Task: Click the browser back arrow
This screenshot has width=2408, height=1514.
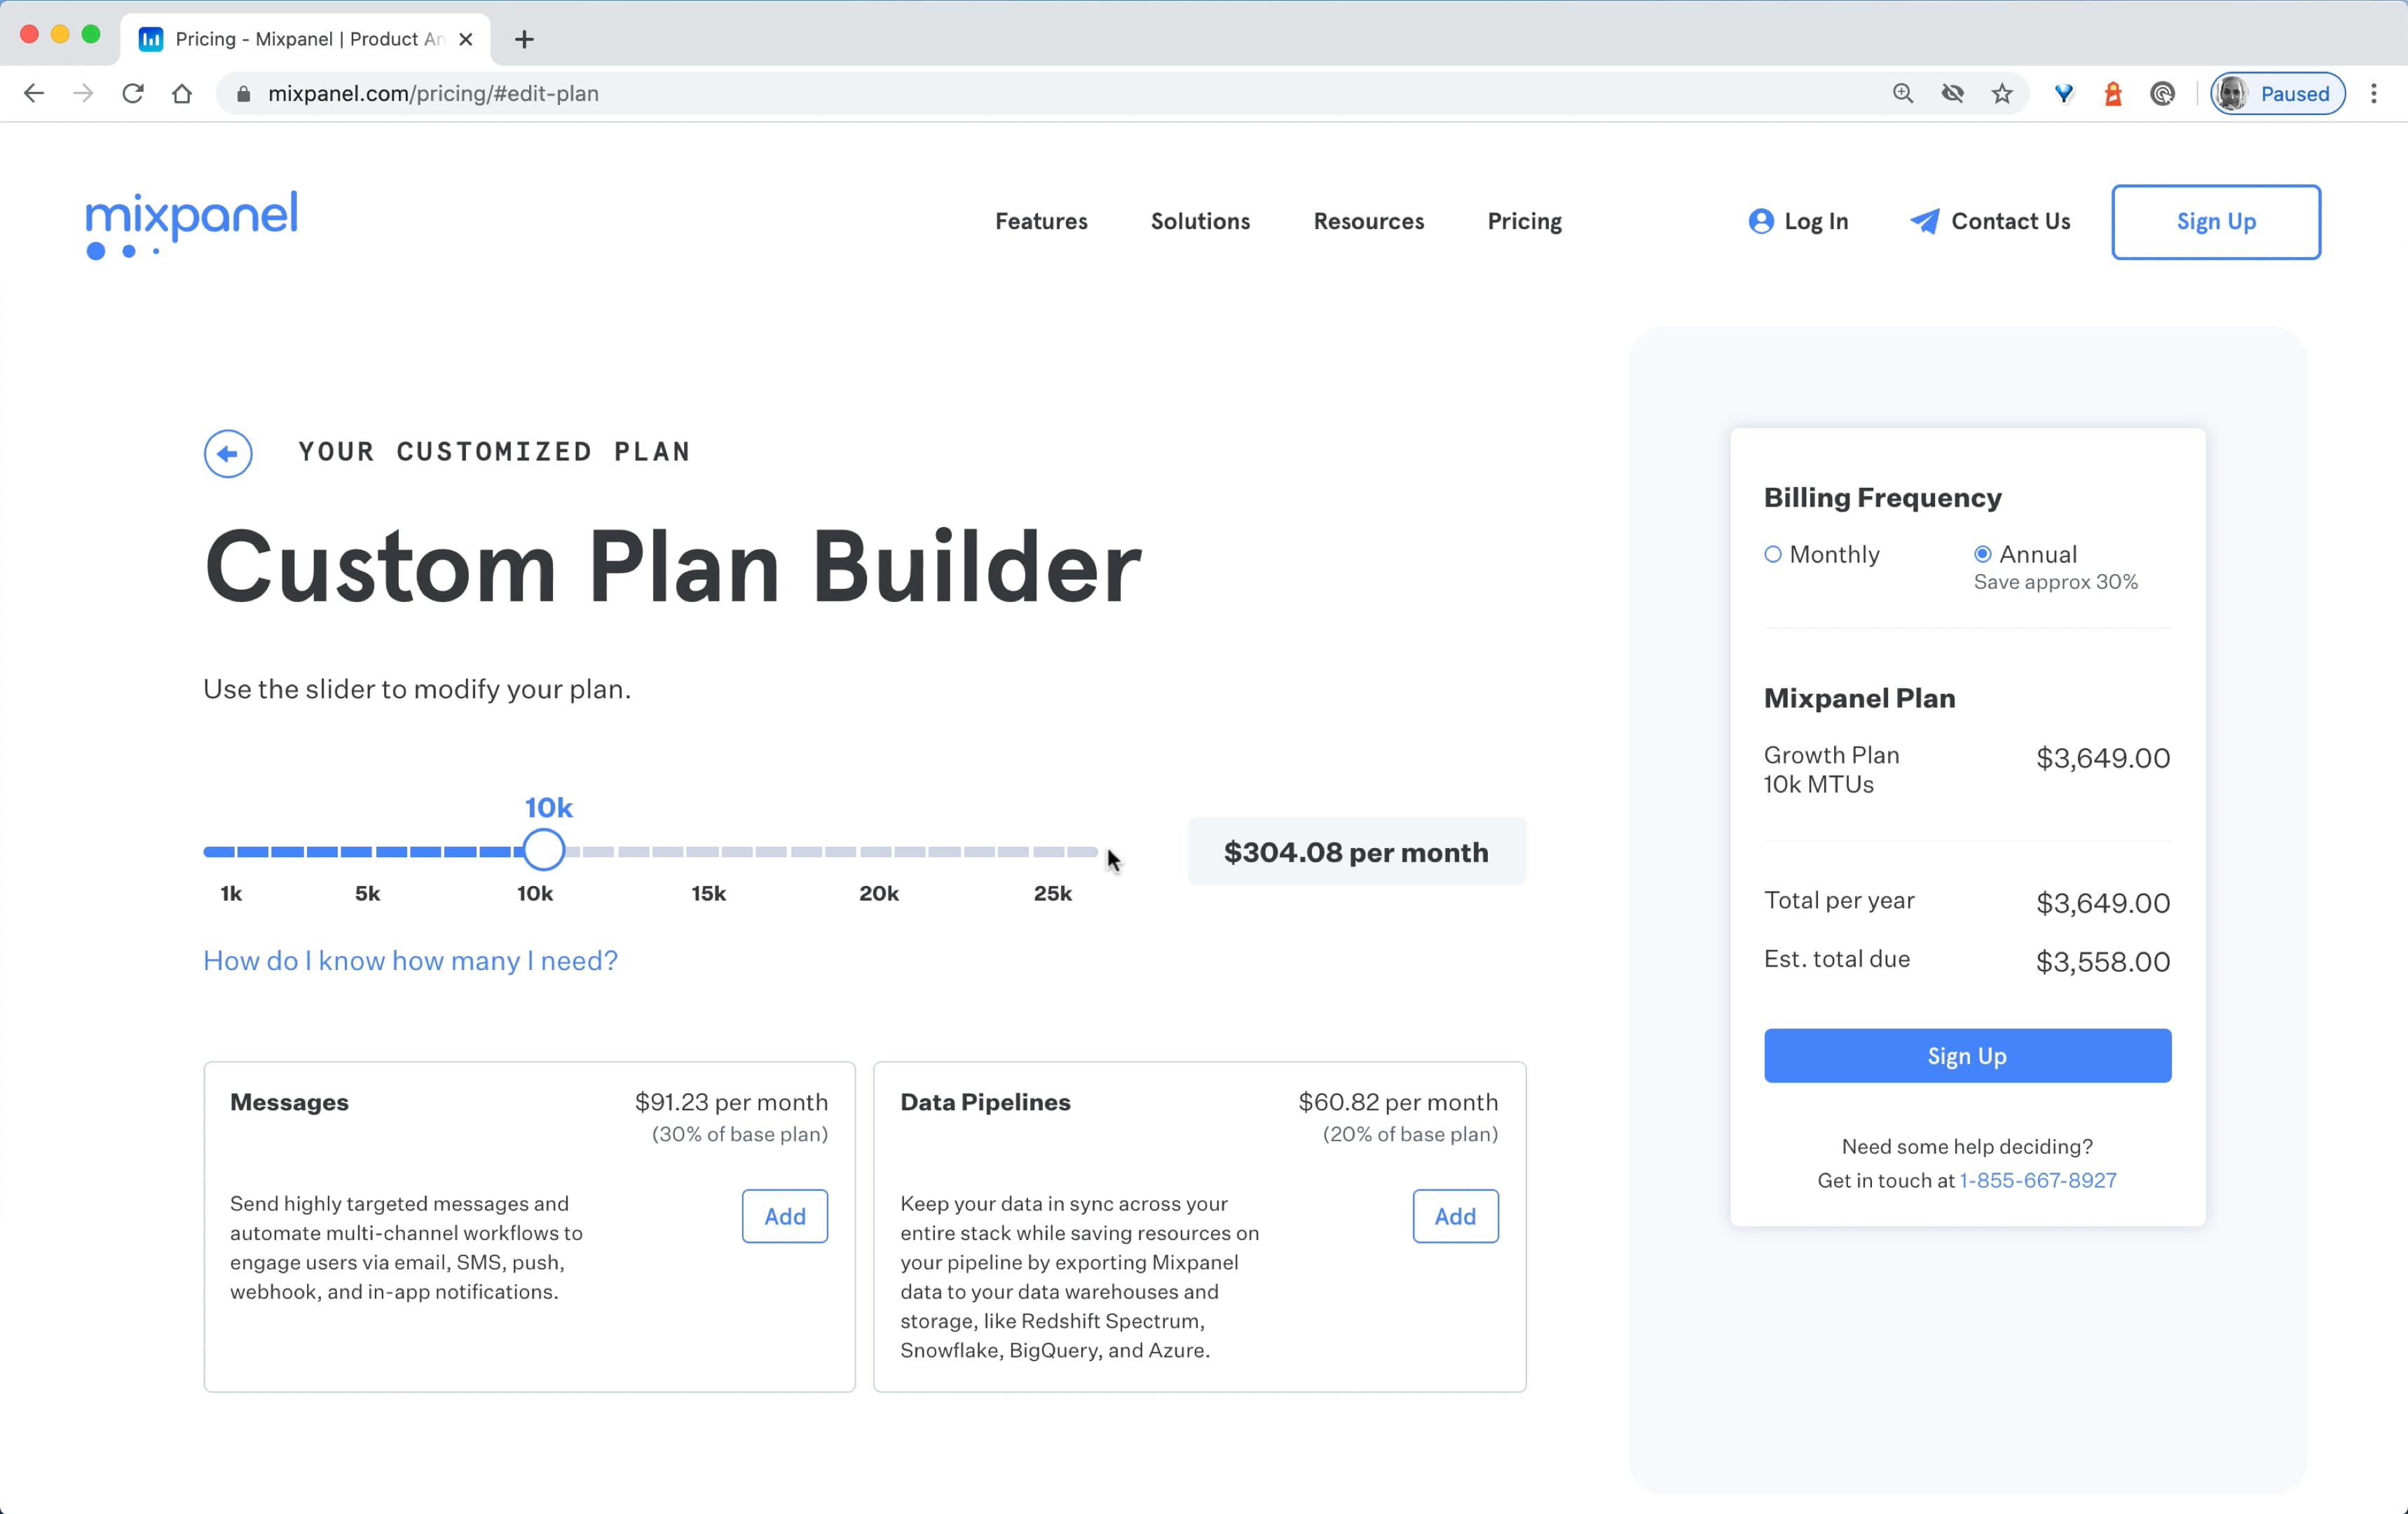Action: [34, 94]
